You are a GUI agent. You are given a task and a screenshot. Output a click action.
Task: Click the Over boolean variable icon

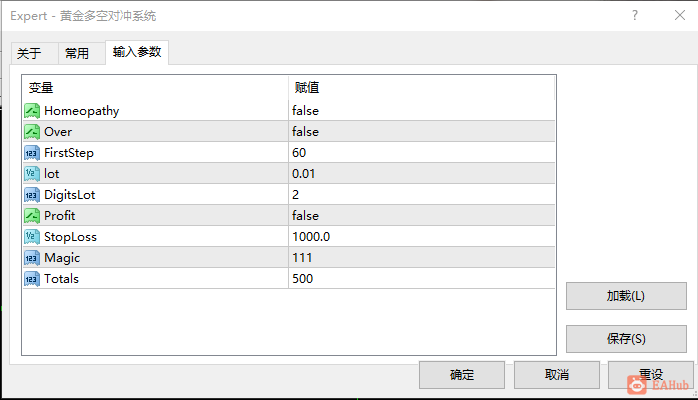click(32, 132)
